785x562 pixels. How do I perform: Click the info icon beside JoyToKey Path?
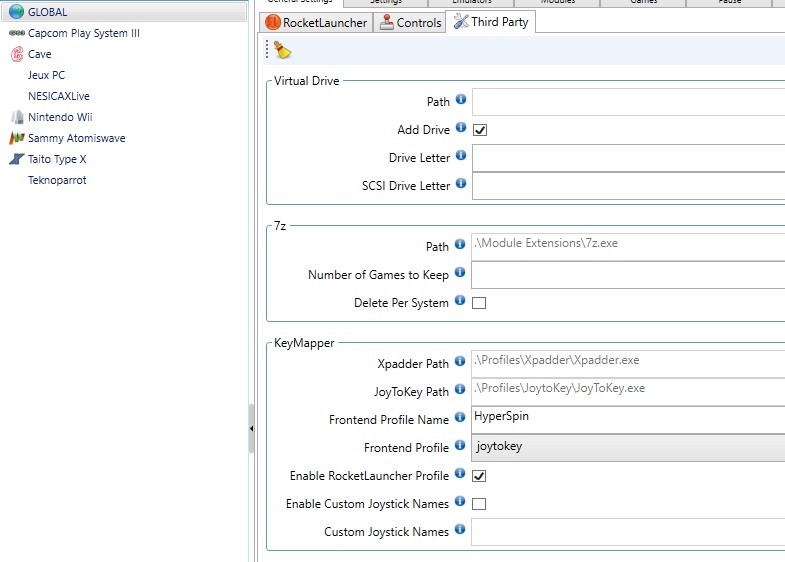click(x=460, y=389)
